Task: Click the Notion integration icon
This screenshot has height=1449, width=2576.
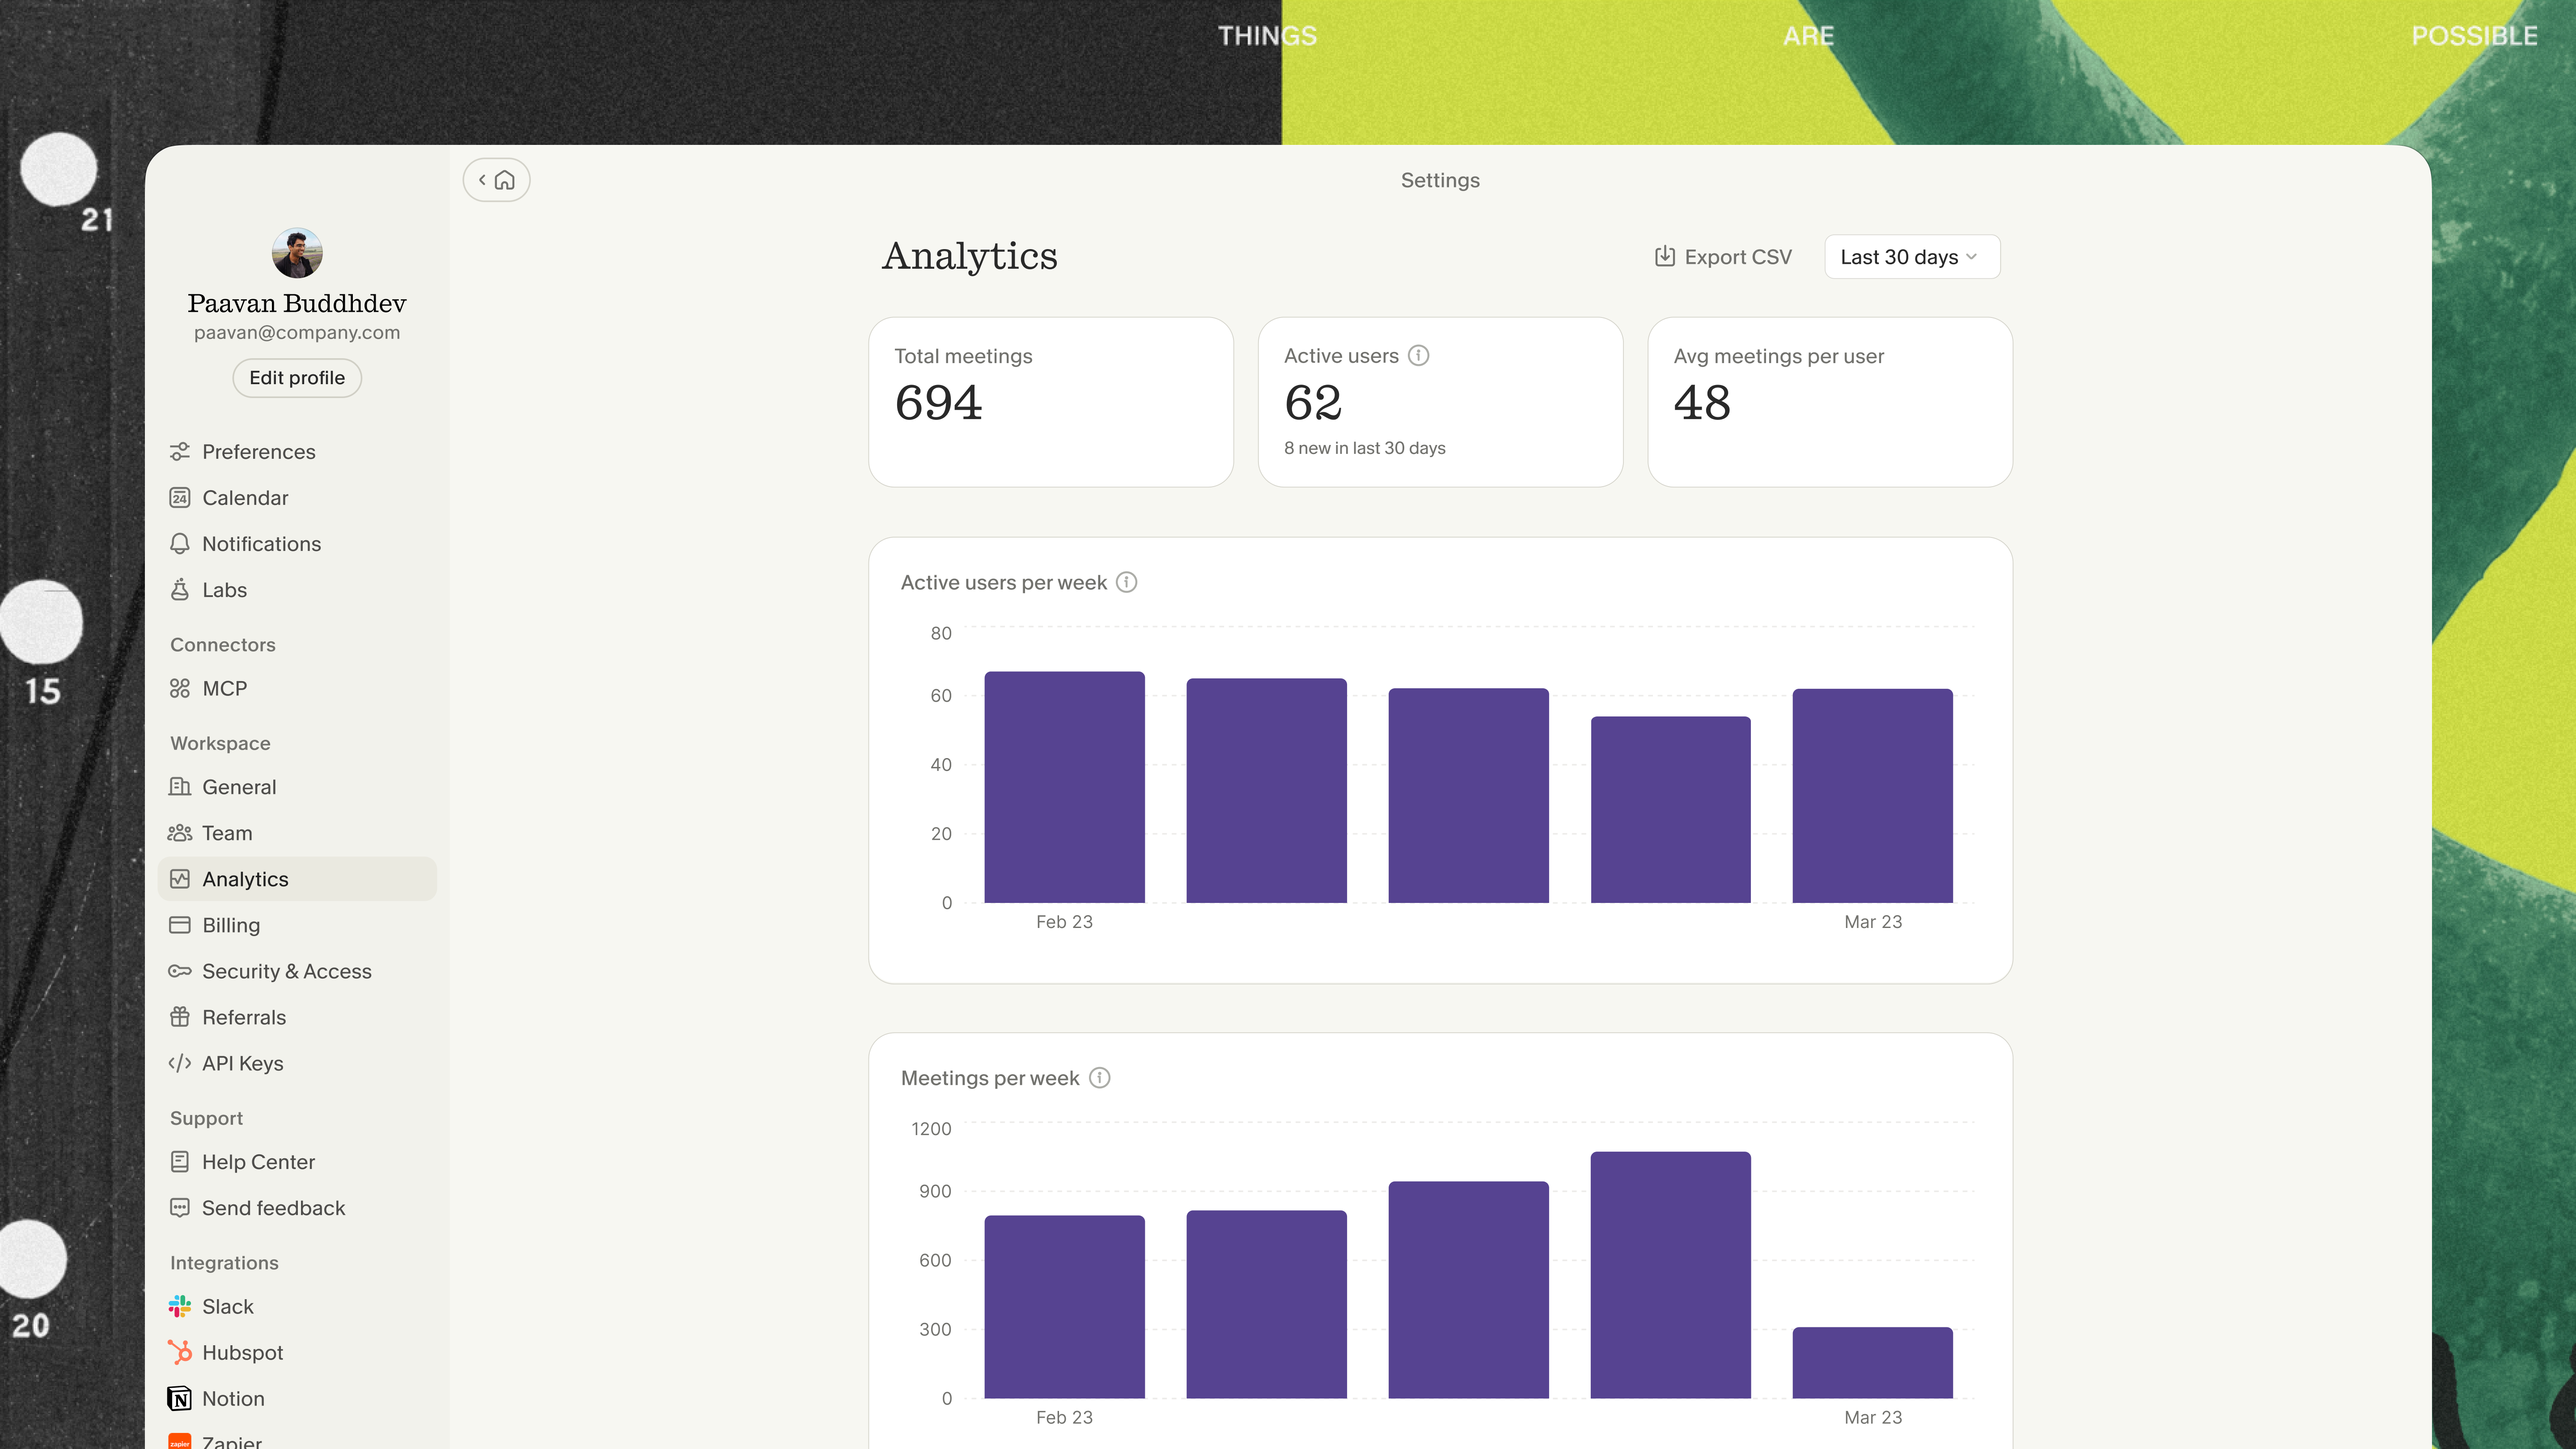Action: coord(180,1398)
